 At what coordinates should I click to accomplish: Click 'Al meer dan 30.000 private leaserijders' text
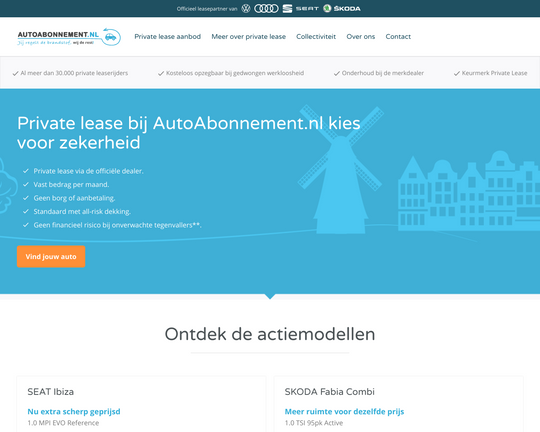coord(74,73)
